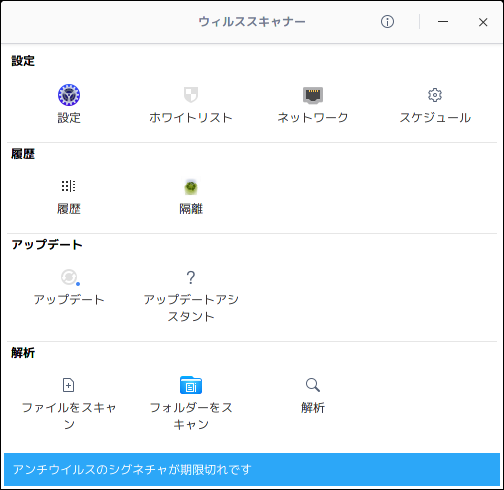Screen dimensions: 504x490
Task: Click the blue signature expired notification banner
Action: pos(252,469)
